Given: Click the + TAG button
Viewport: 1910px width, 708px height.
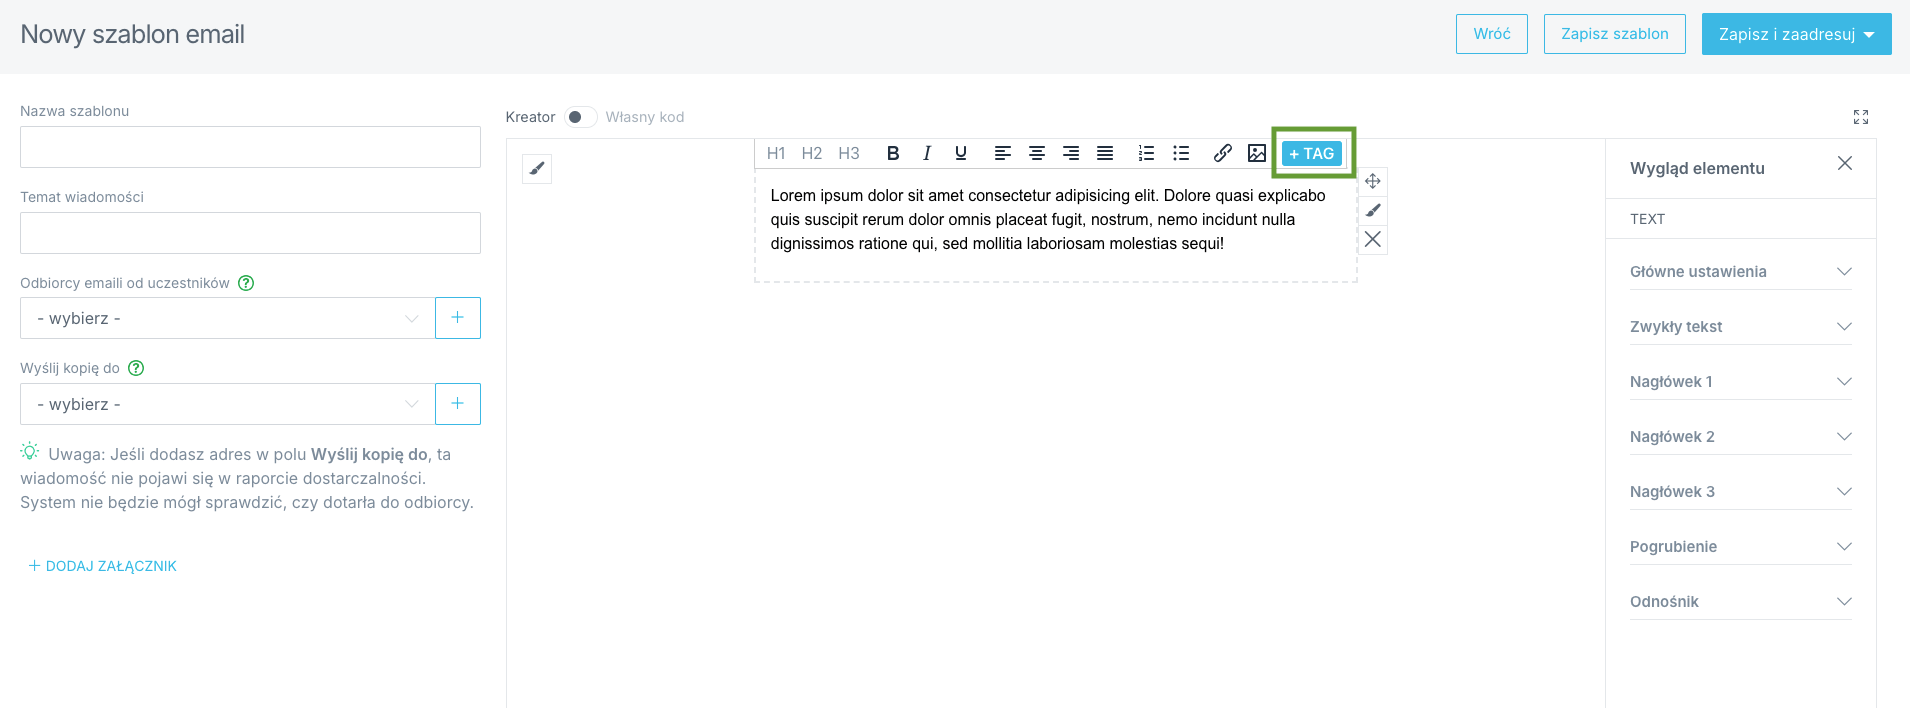Looking at the screenshot, I should point(1312,153).
